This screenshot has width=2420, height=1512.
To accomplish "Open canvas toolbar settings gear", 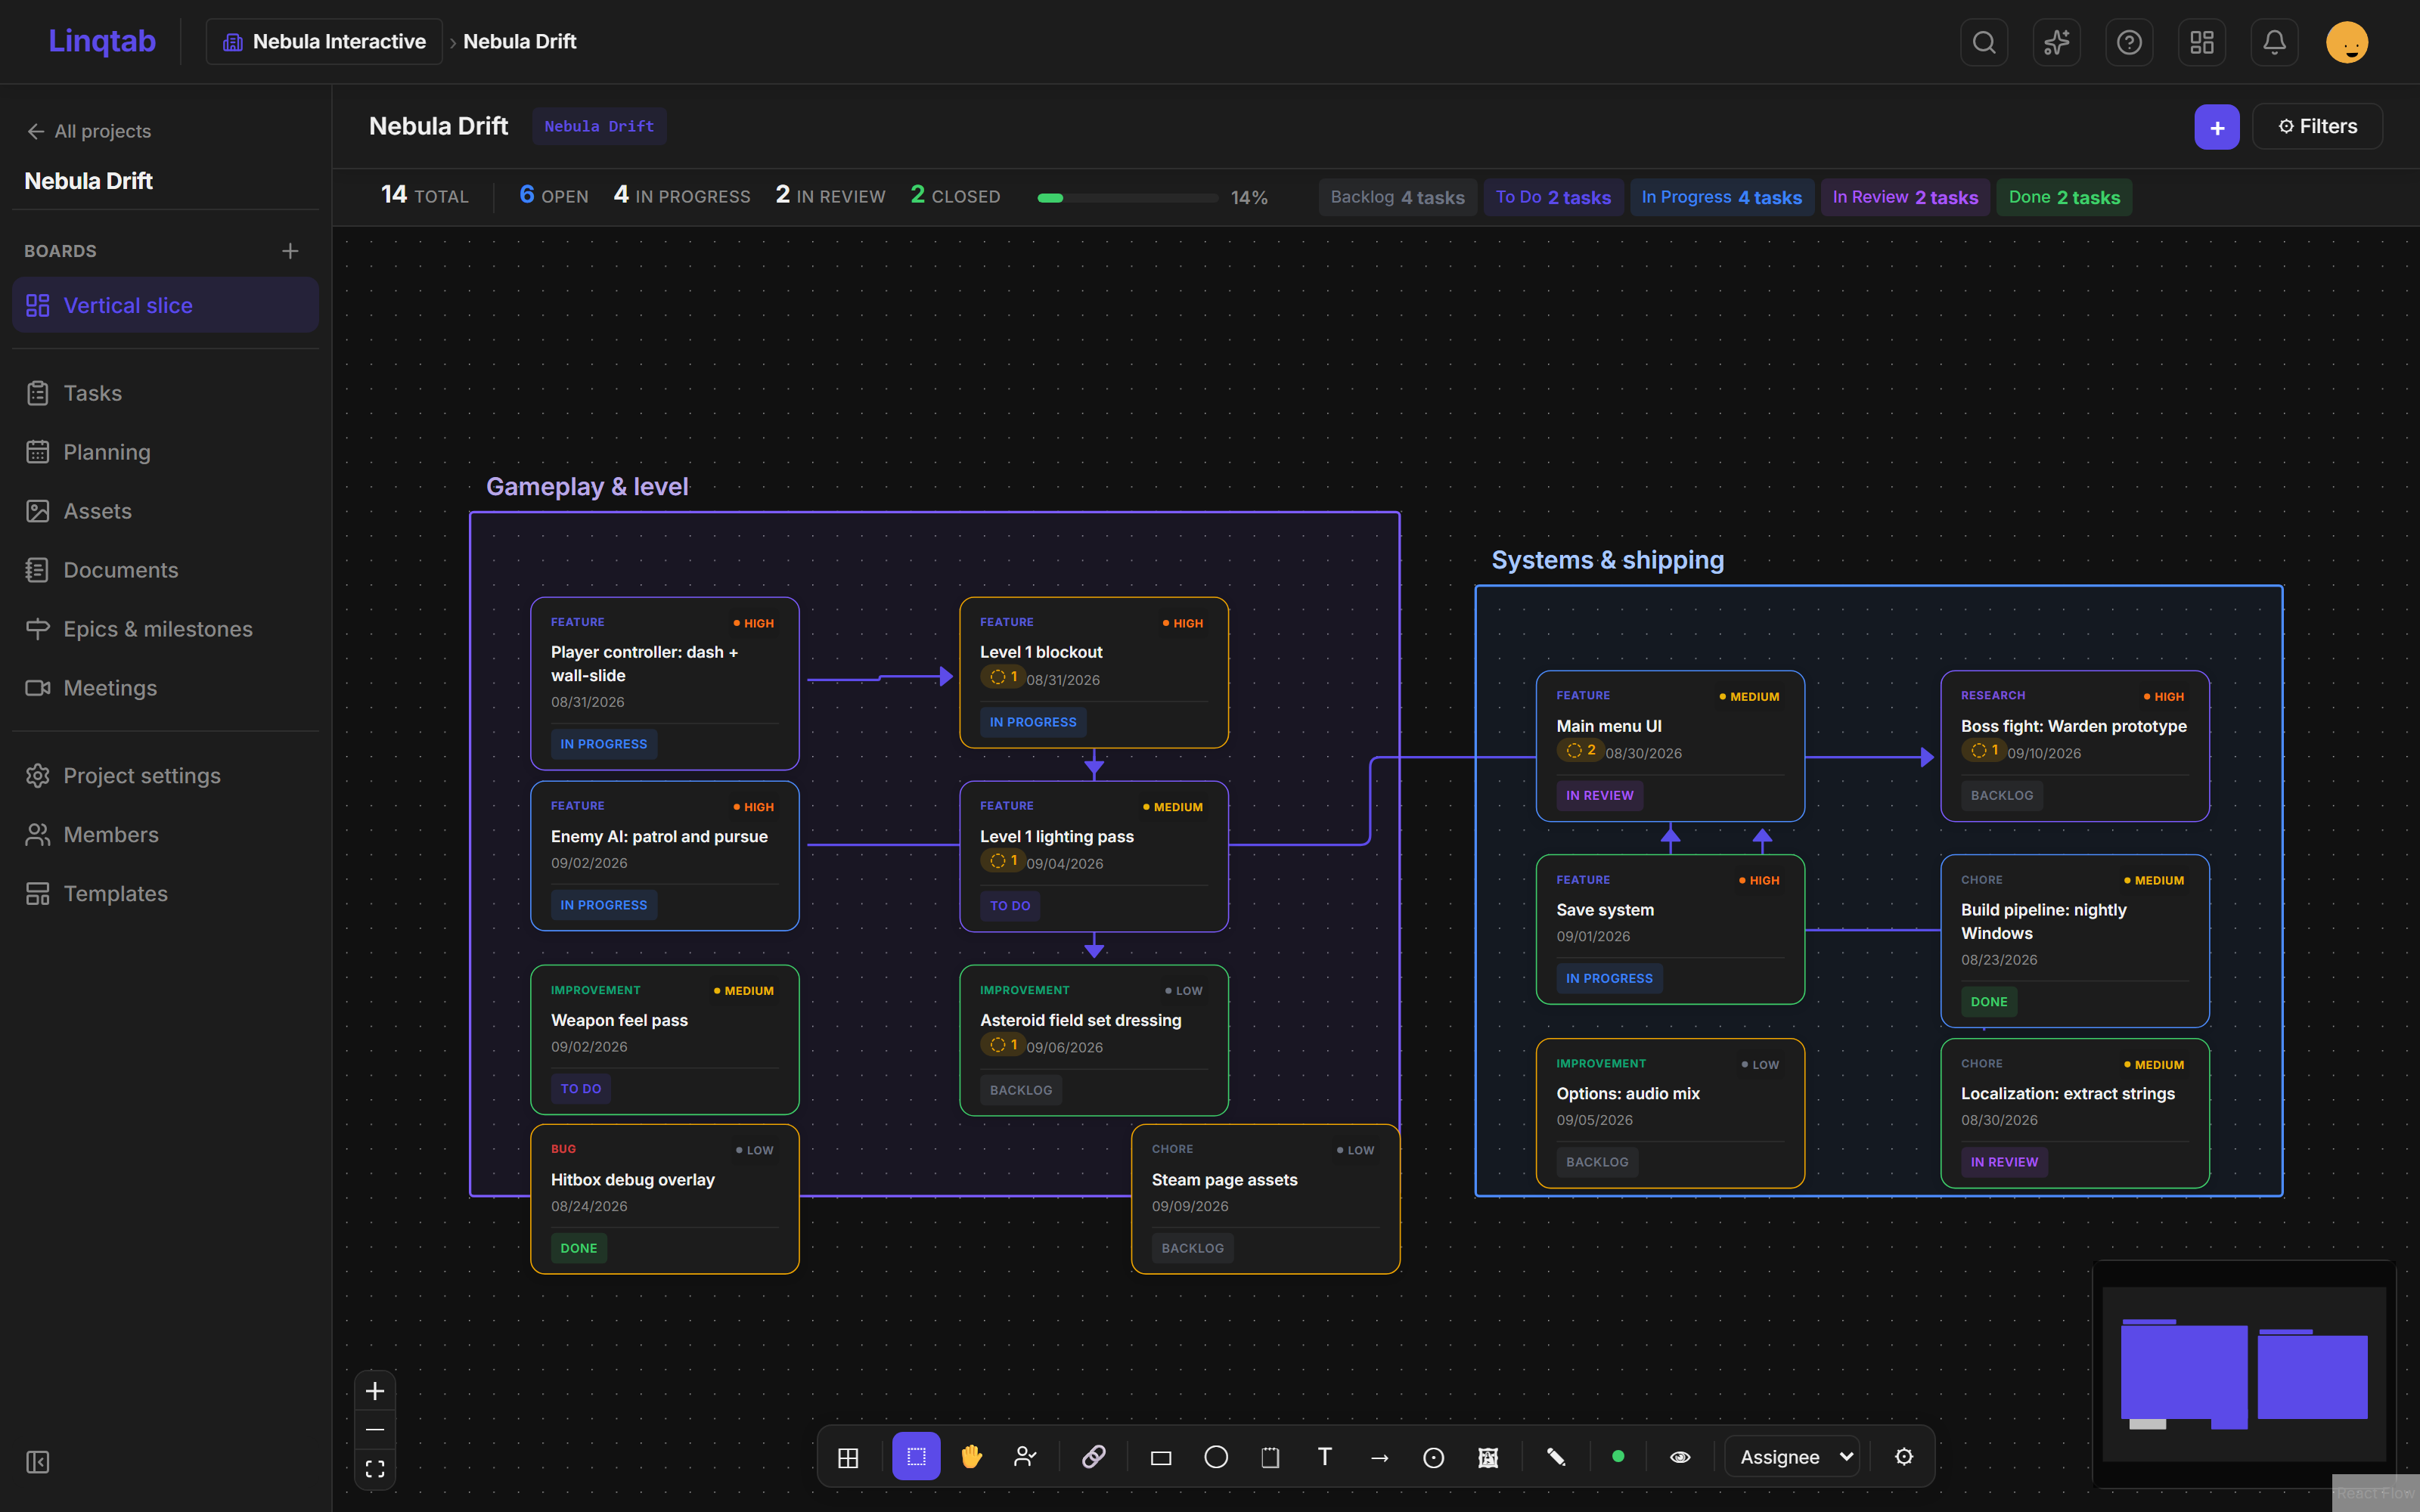I will point(1904,1457).
